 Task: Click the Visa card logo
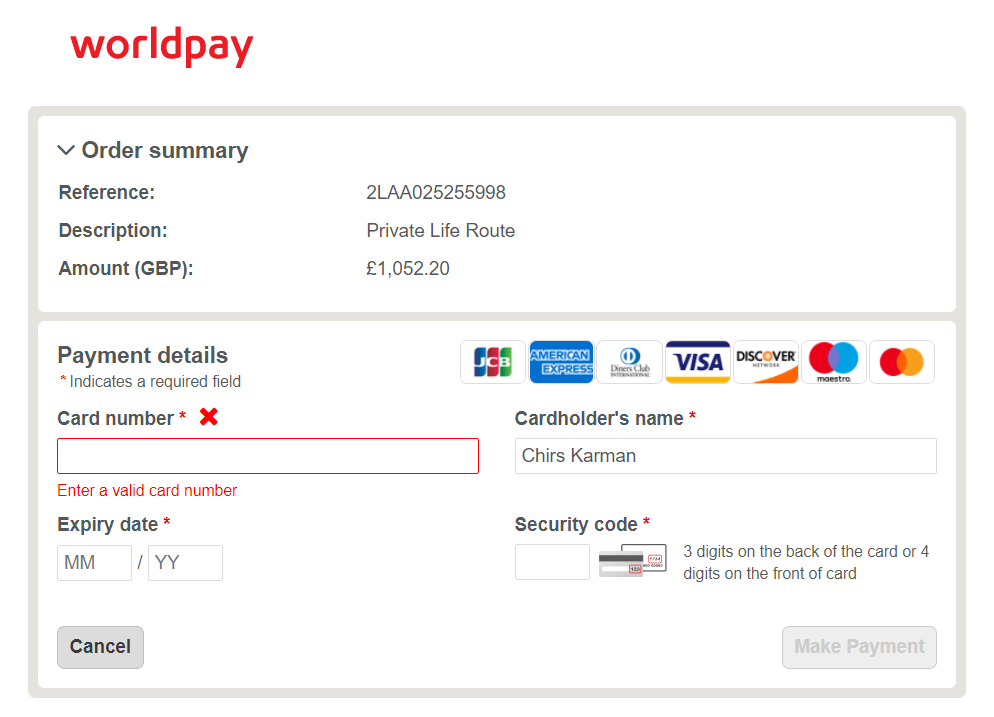coord(698,362)
